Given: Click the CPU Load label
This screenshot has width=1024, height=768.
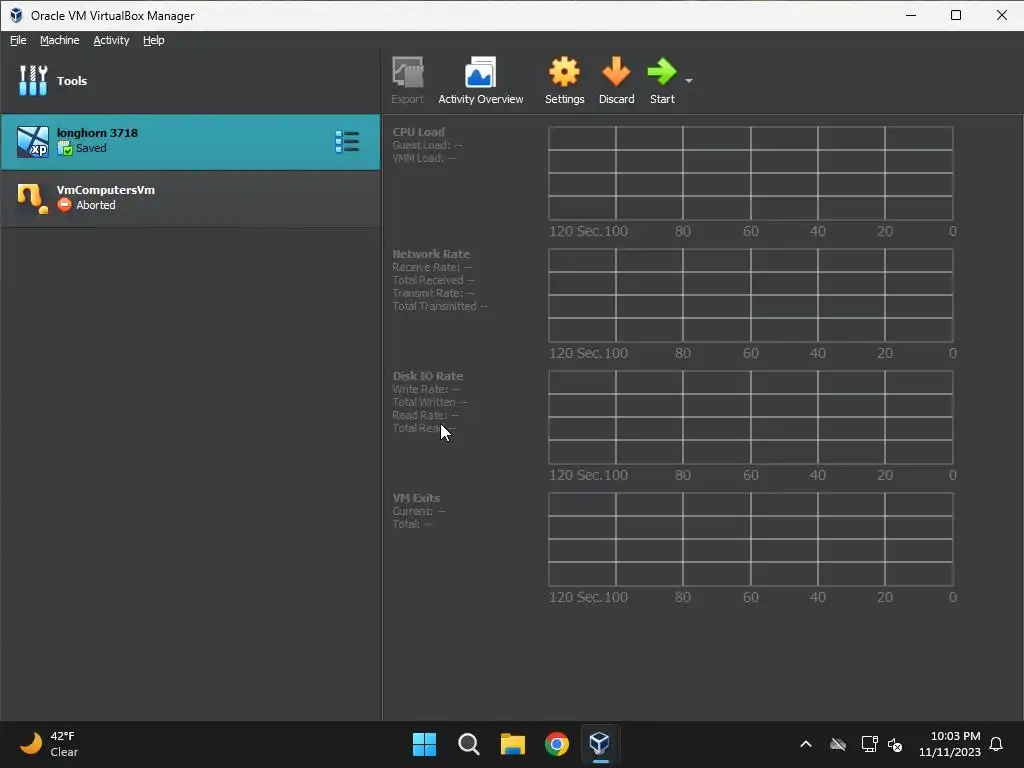Looking at the screenshot, I should click(x=419, y=132).
